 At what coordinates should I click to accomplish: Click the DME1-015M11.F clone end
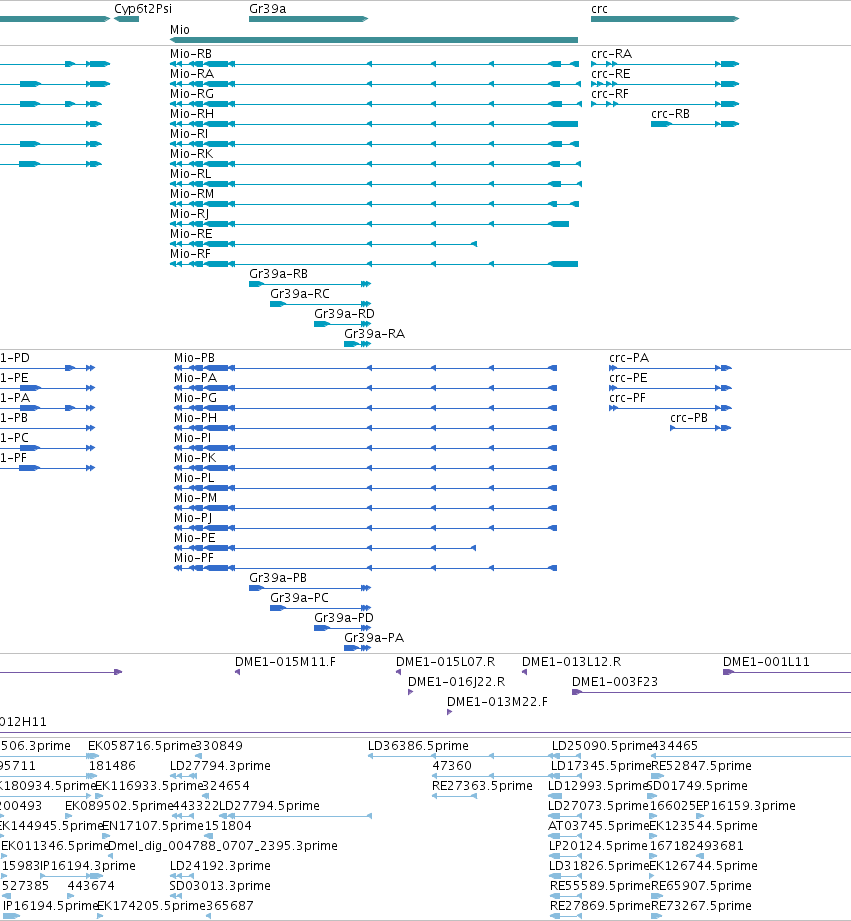click(x=237, y=672)
